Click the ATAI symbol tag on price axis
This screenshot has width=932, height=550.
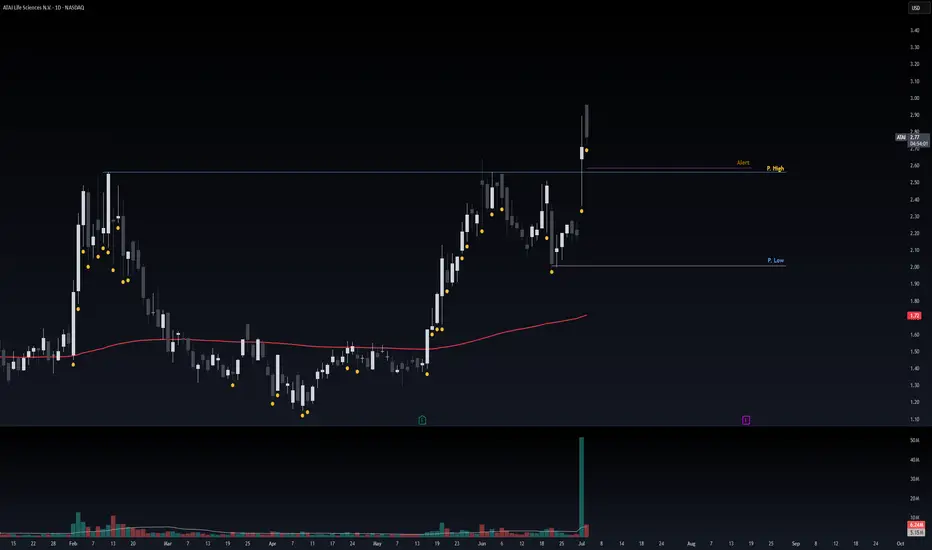point(901,137)
